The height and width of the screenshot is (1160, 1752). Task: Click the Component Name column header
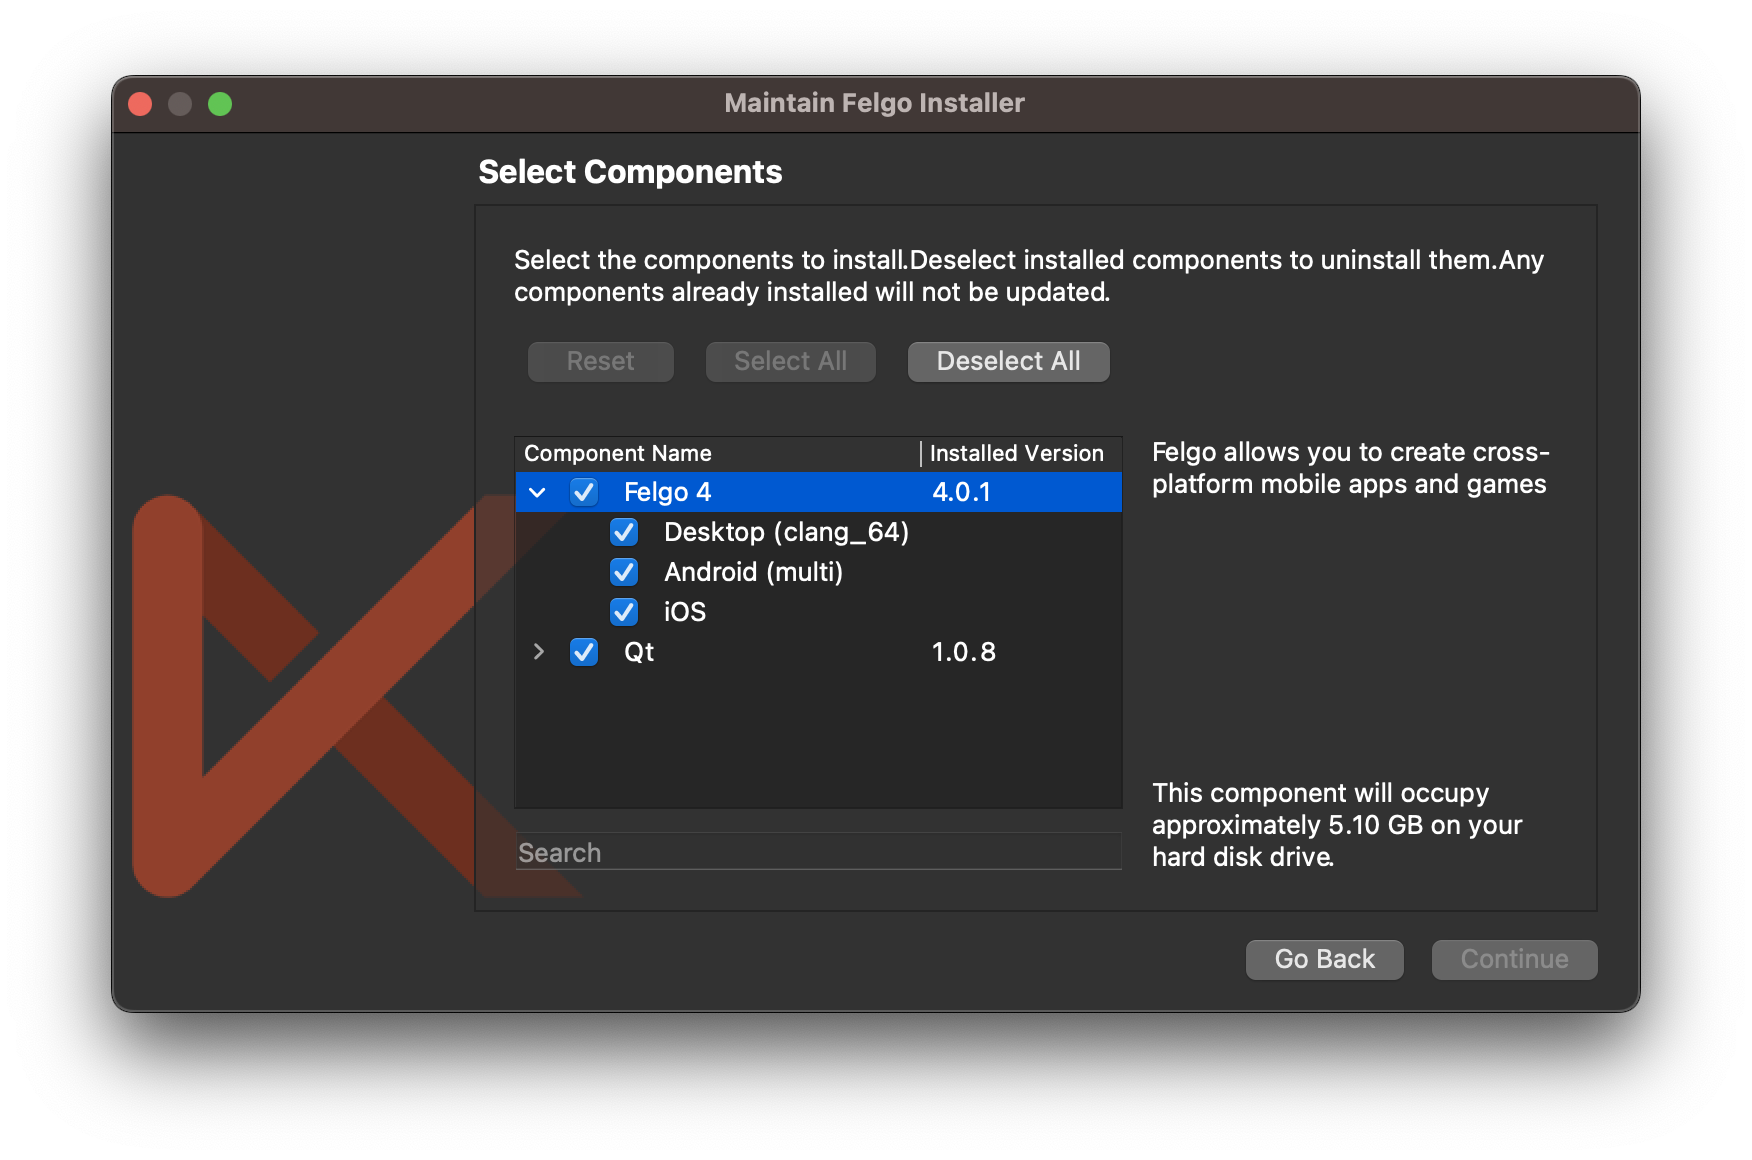(718, 453)
